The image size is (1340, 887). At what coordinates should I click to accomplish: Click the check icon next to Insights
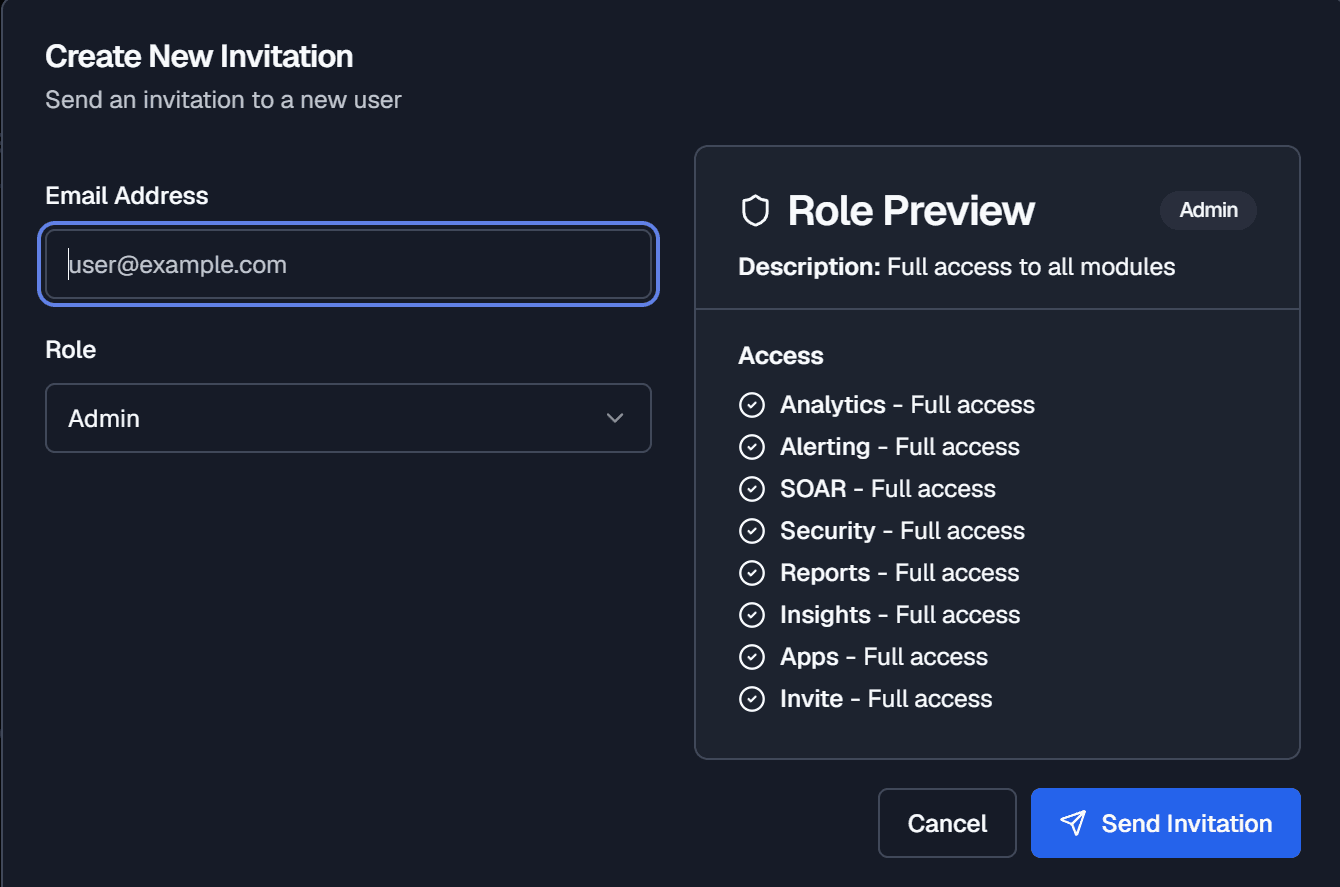(x=751, y=615)
